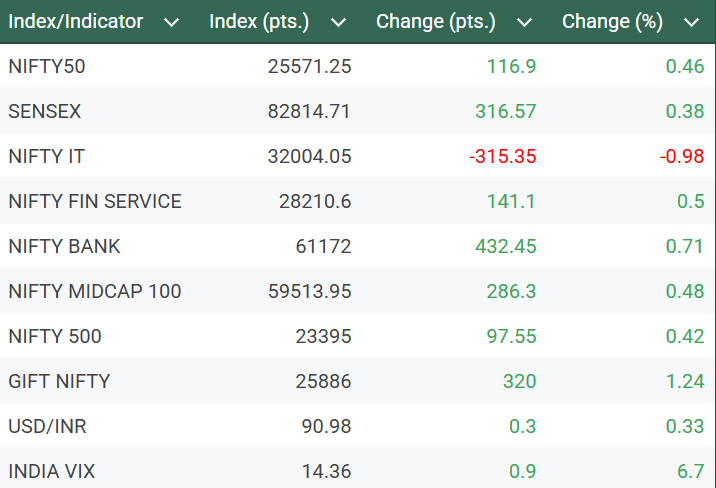Viewport: 716px width, 488px height.
Task: Choose the NIFTY 500 row
Action: (55, 336)
